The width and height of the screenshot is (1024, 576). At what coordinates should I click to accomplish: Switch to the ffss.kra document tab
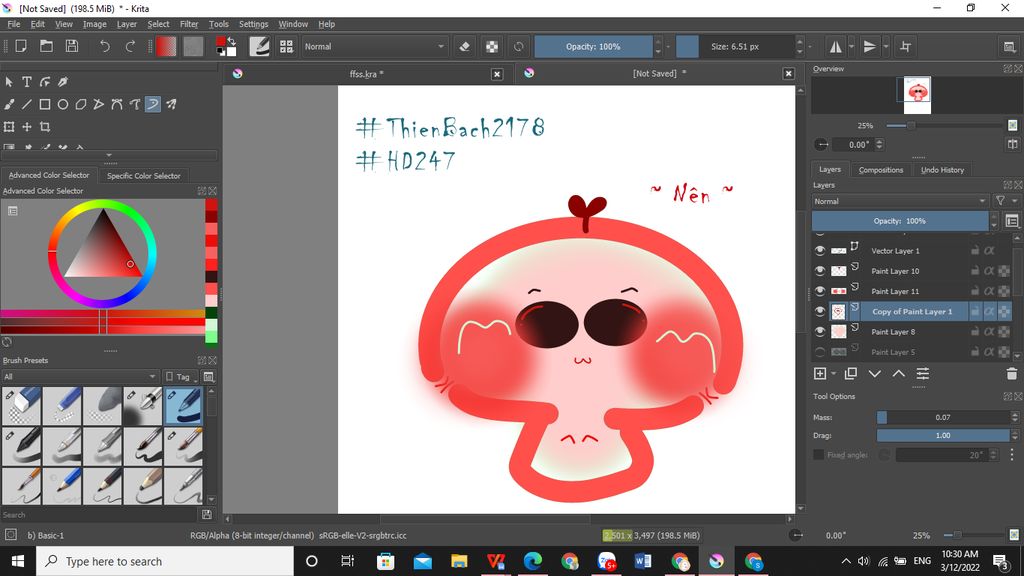point(366,74)
